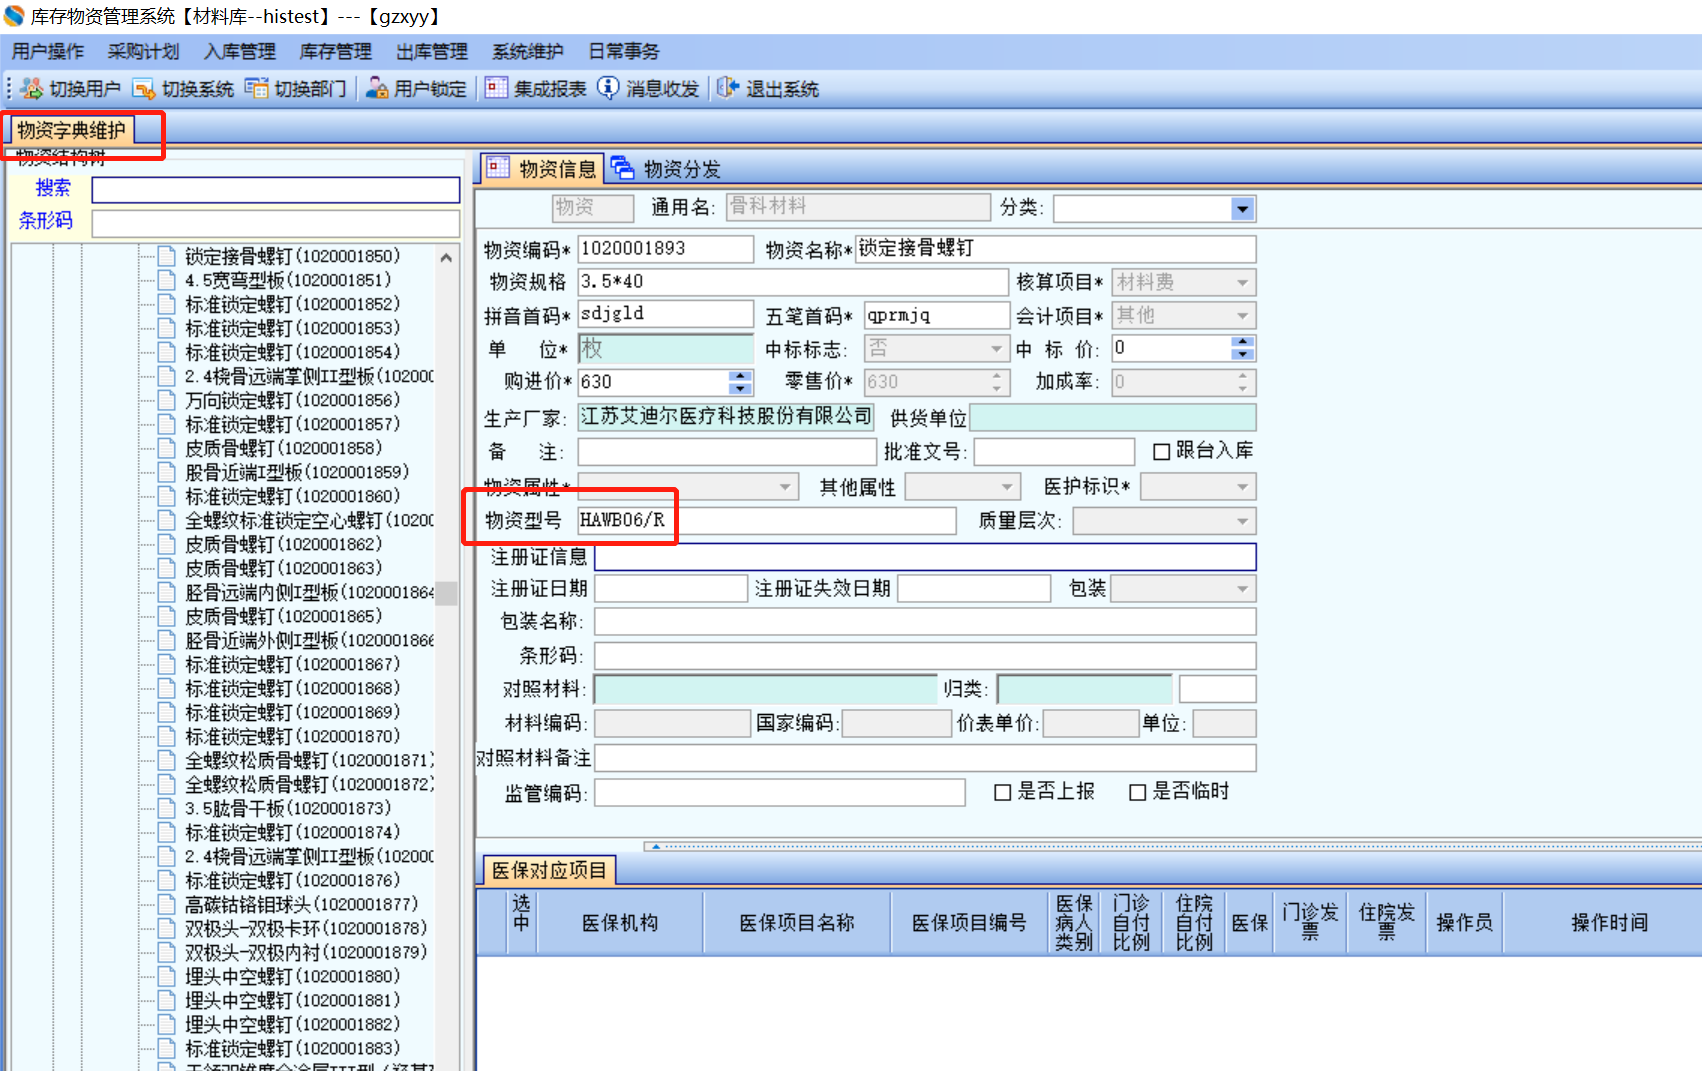
Task: Click the 操作时间 column header
Action: click(x=1609, y=923)
